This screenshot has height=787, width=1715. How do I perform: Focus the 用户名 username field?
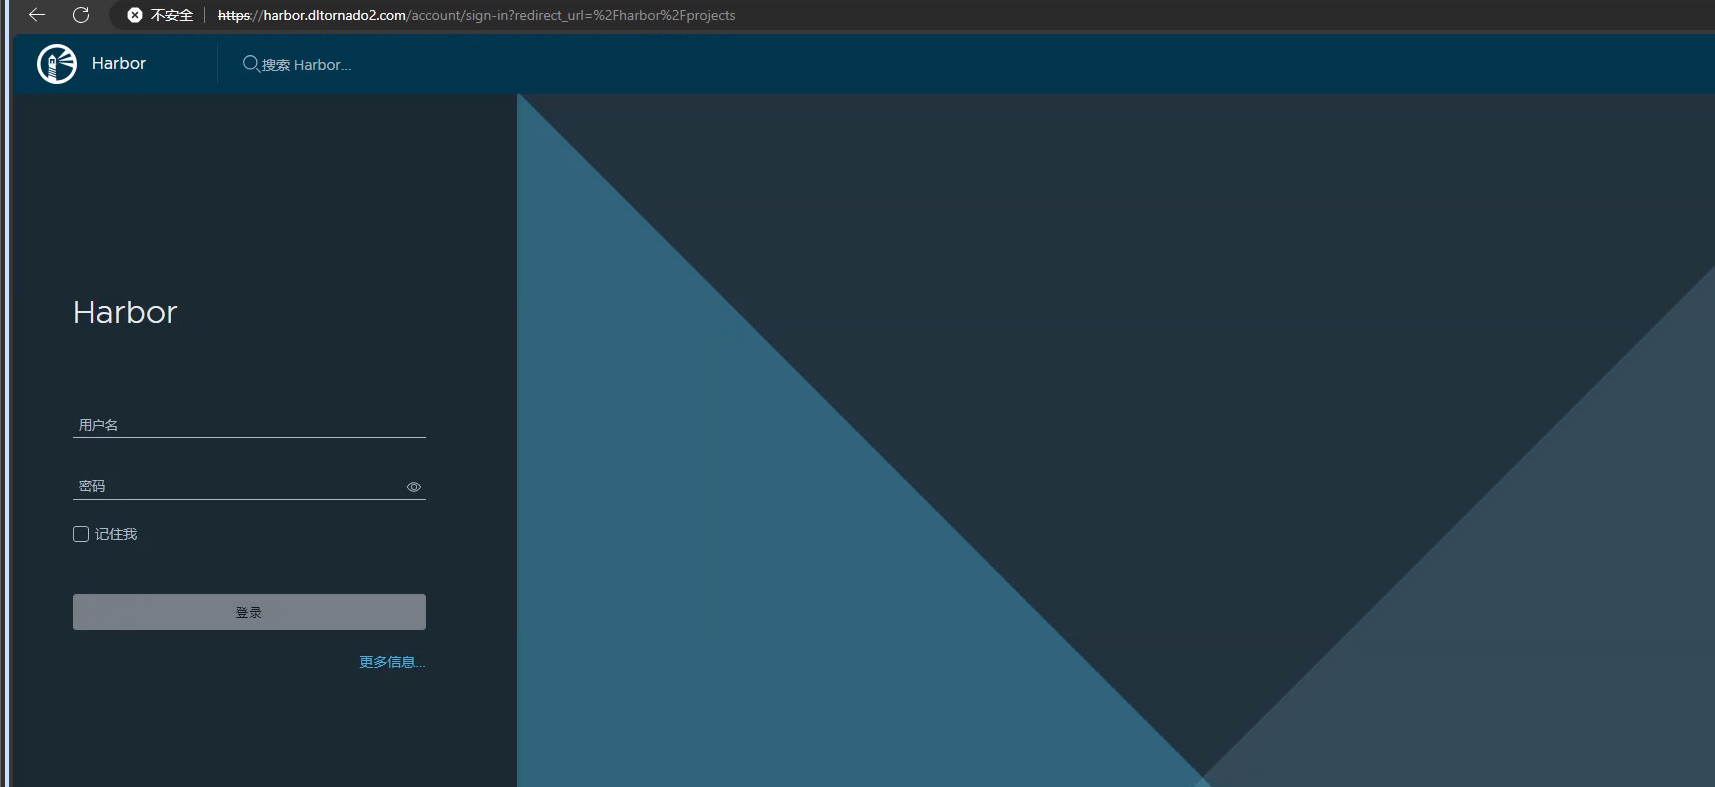point(249,425)
